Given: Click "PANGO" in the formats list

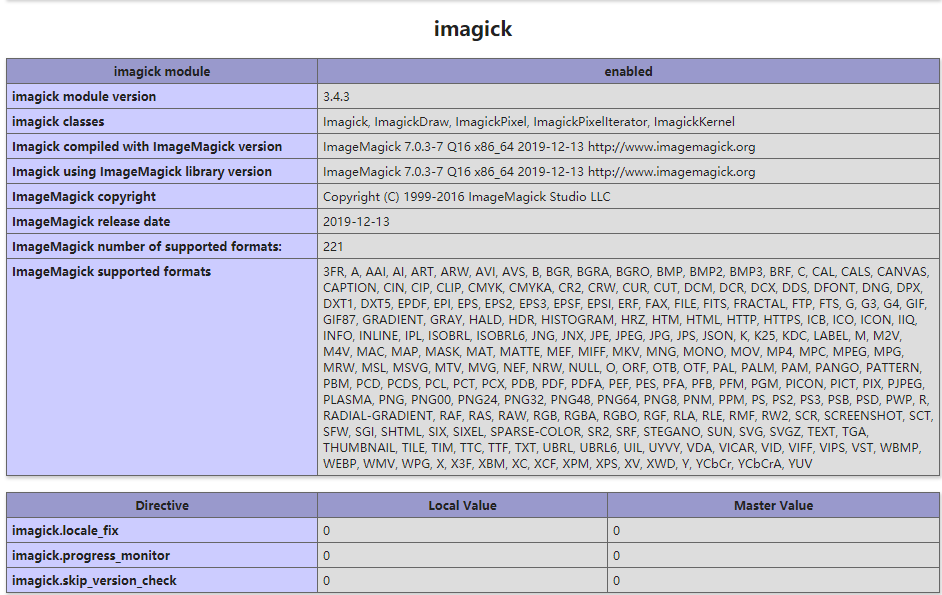Looking at the screenshot, I should pyautogui.click(x=837, y=368).
